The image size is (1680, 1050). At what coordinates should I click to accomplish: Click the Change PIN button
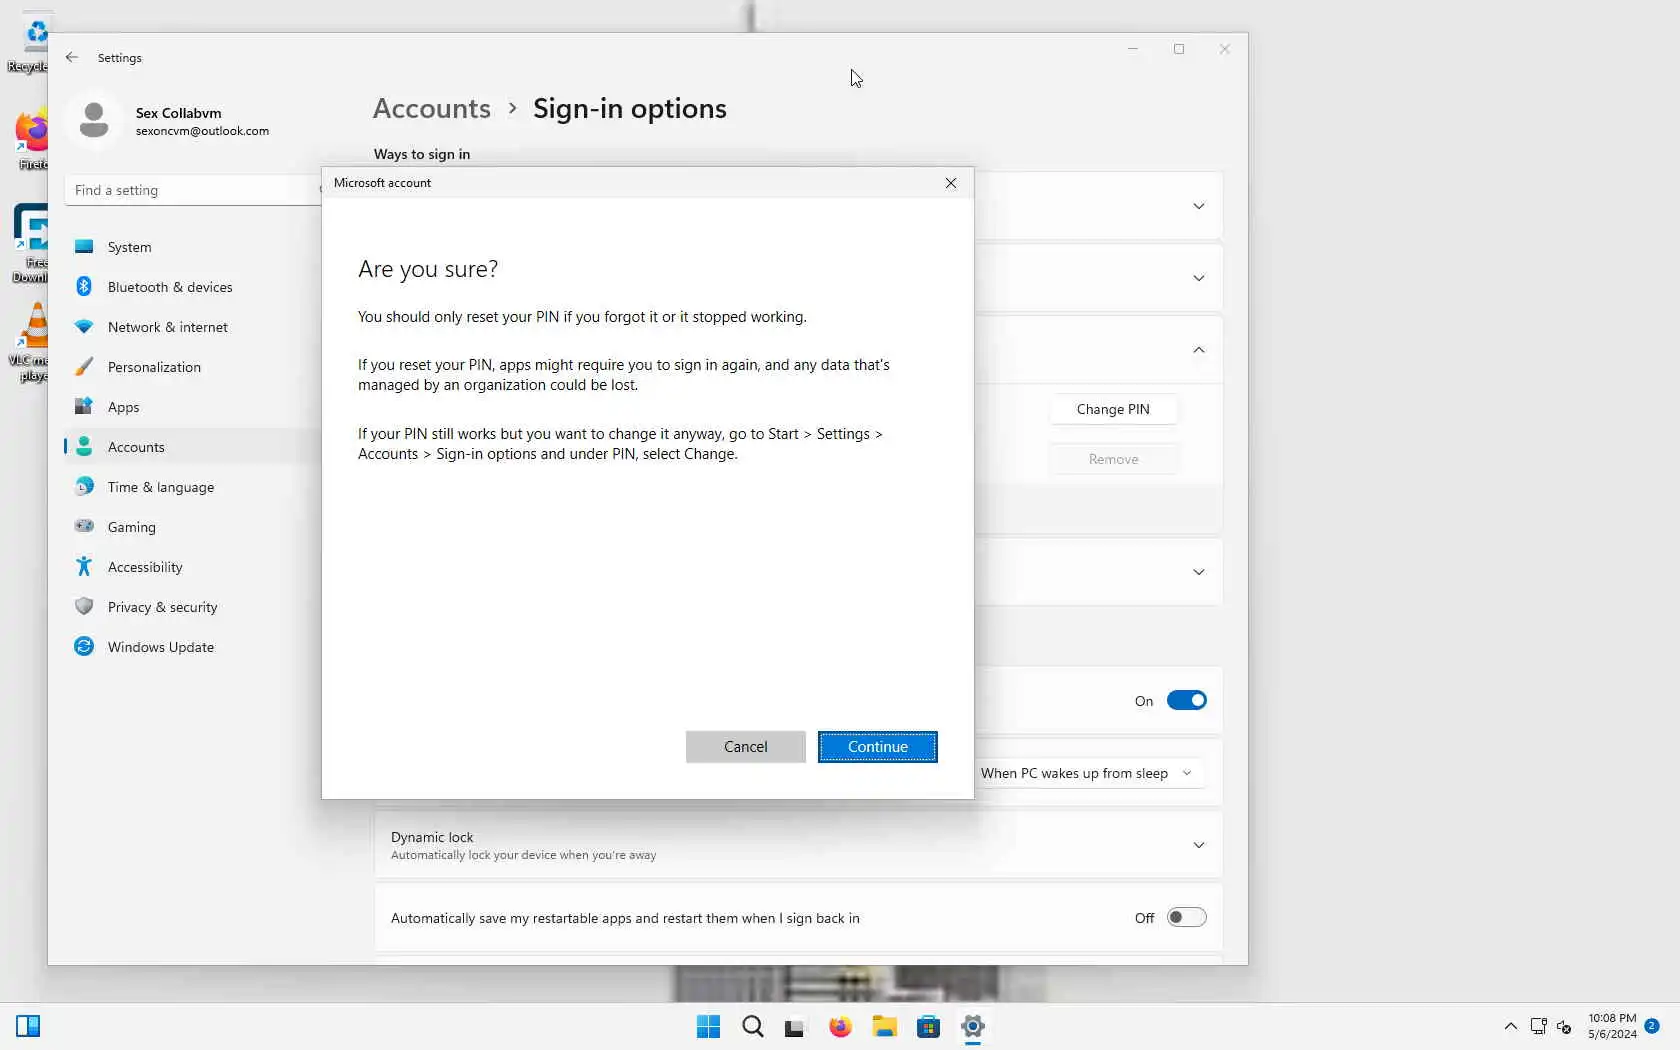1113,409
